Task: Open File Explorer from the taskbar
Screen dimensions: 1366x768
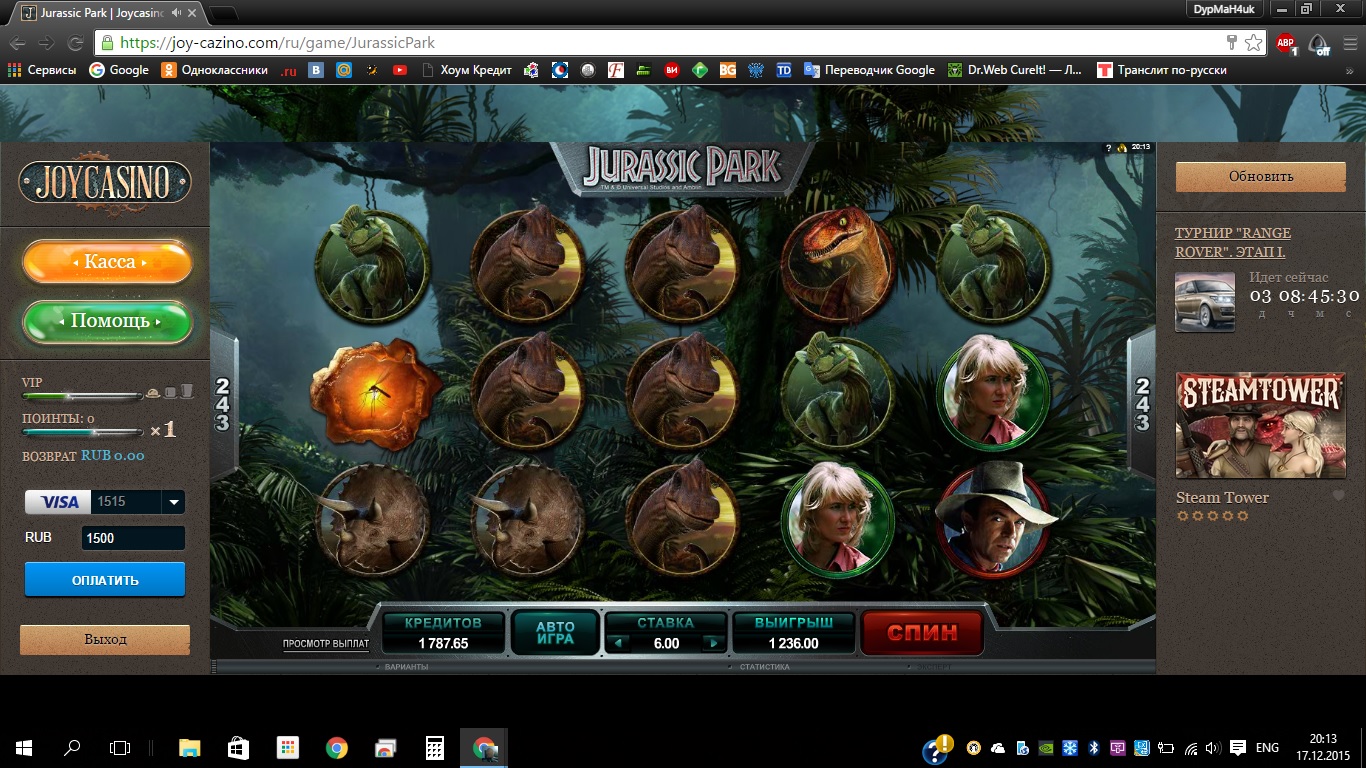Action: tap(189, 747)
